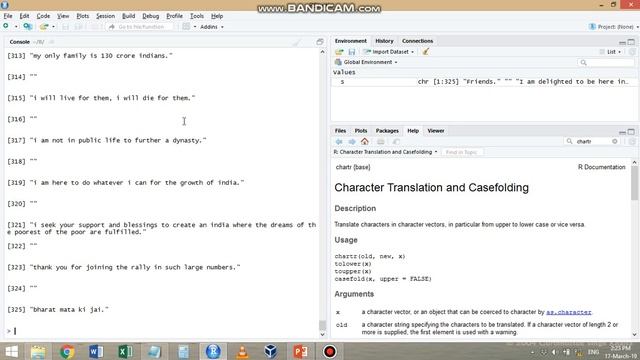Viewport: 640px width, 360px height.
Task: Open the List view dropdown
Action: pos(611,52)
